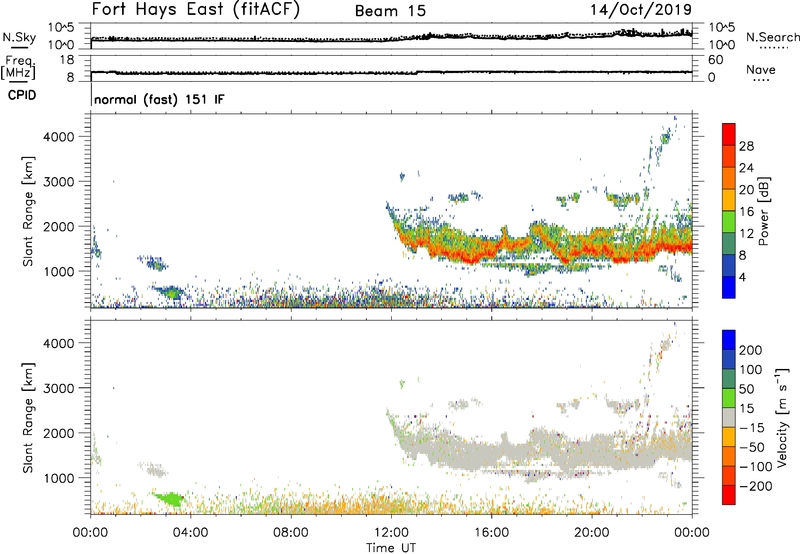Click '1000' on the power panel axis
Image resolution: width=800 pixels, height=554 pixels.
click(x=58, y=271)
